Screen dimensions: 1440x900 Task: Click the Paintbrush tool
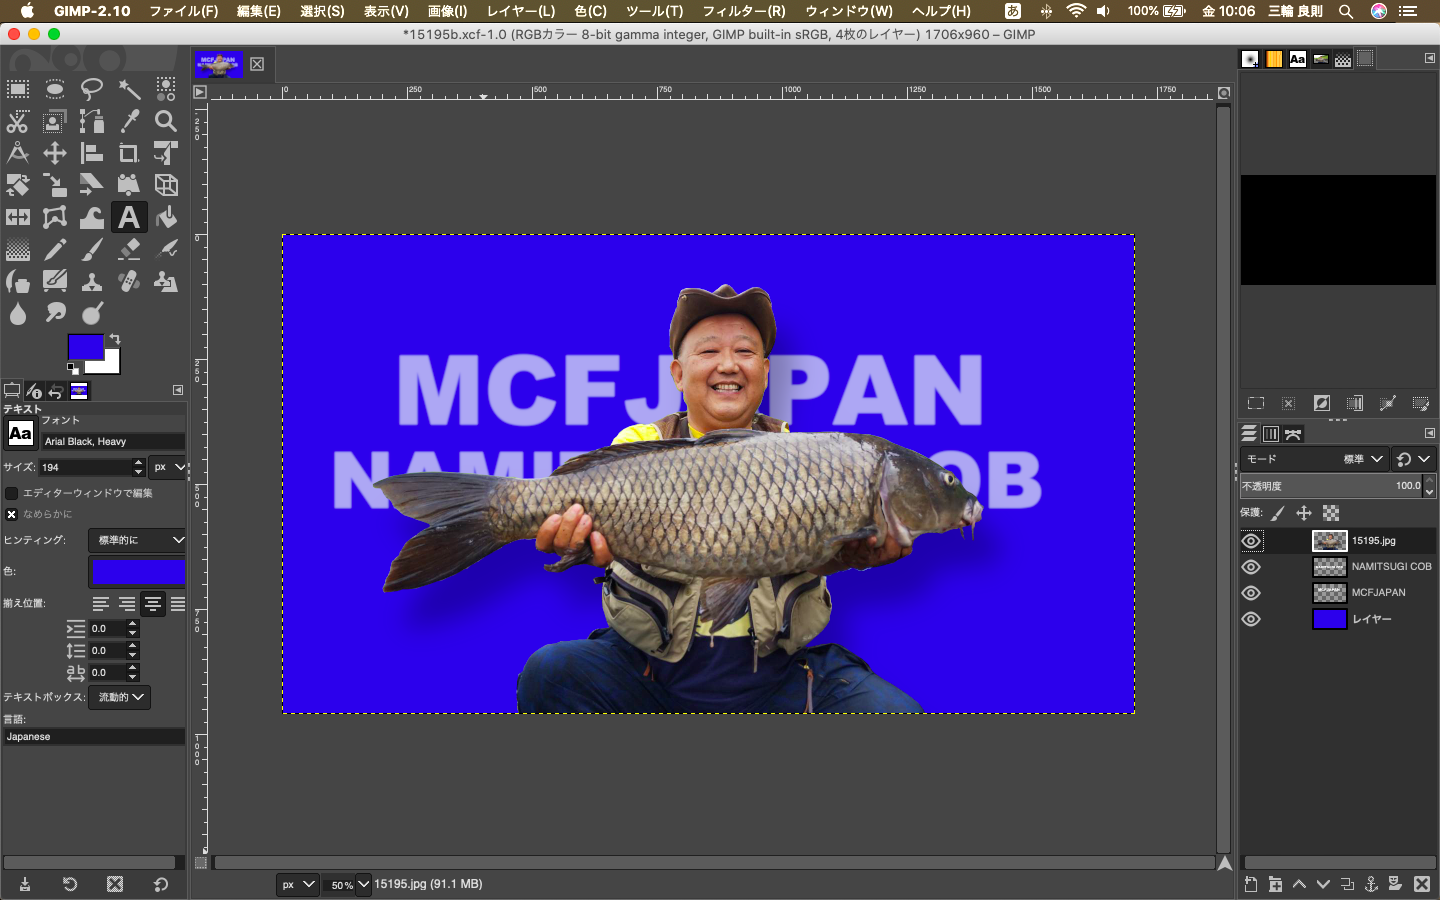[x=92, y=249]
